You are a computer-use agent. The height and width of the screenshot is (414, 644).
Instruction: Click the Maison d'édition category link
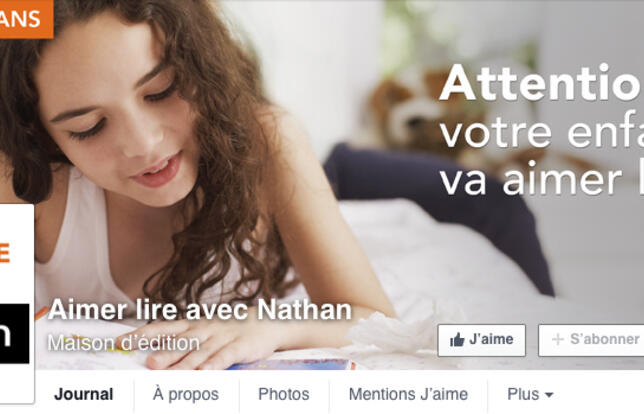[124, 343]
